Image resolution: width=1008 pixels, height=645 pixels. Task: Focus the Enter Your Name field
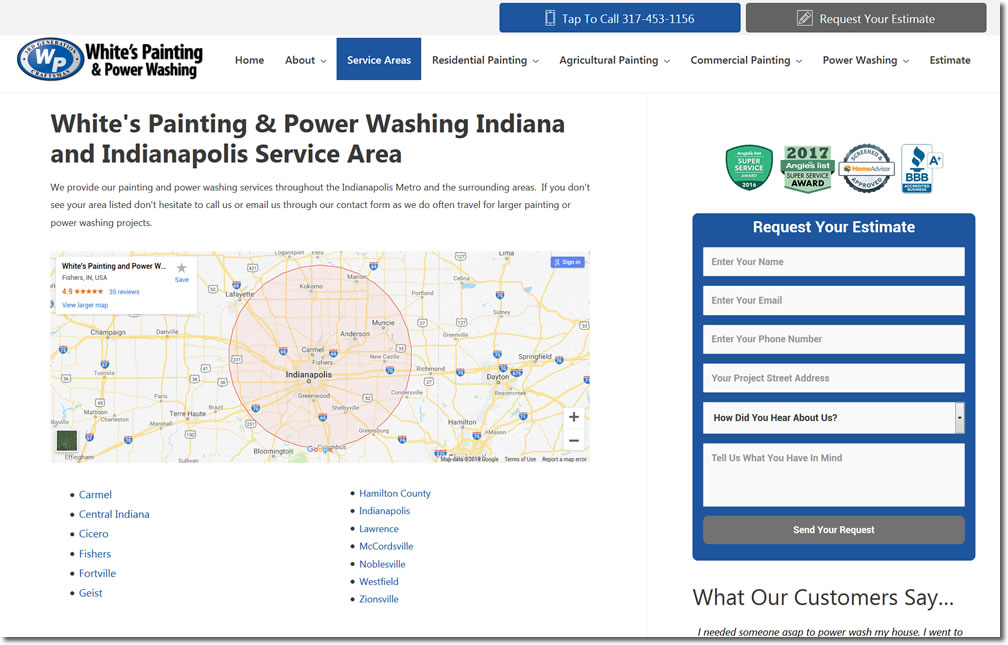point(834,262)
